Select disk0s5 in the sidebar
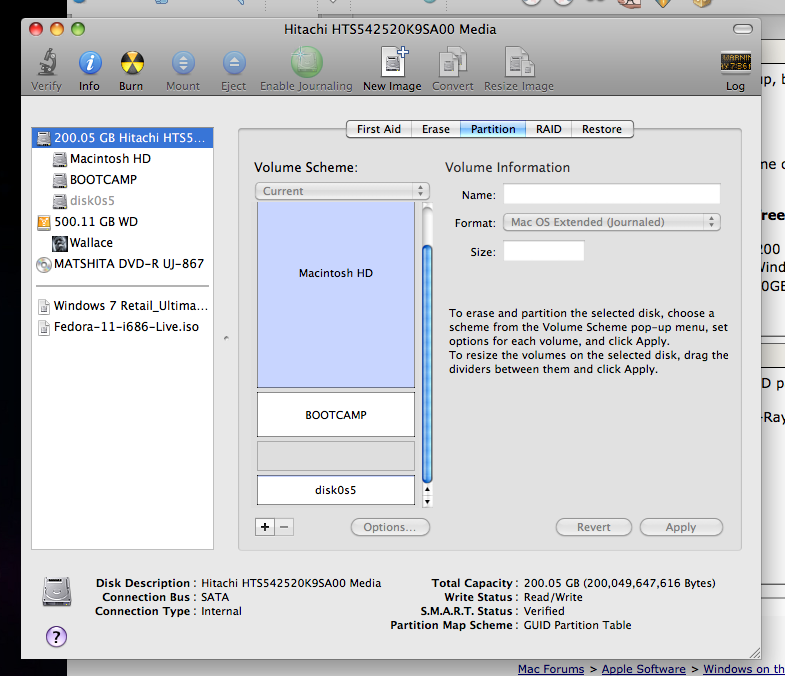The image size is (785, 676). pos(123,201)
